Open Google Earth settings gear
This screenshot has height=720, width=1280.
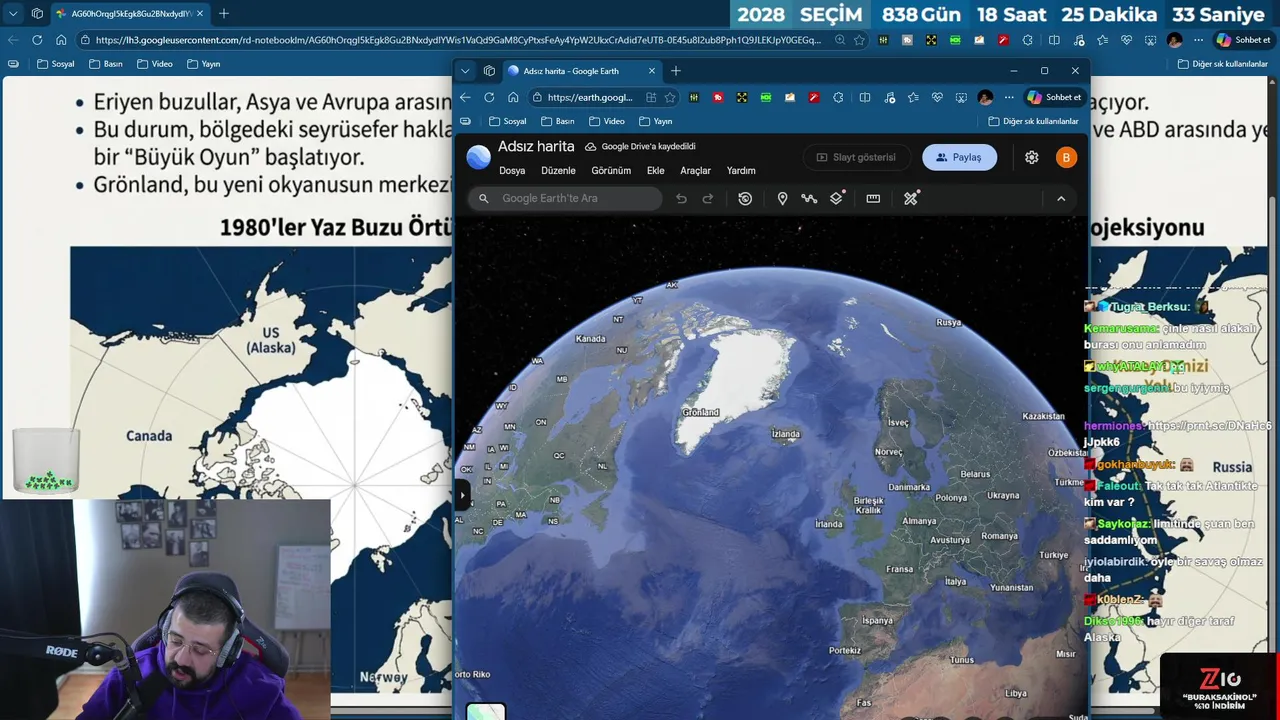point(1032,157)
